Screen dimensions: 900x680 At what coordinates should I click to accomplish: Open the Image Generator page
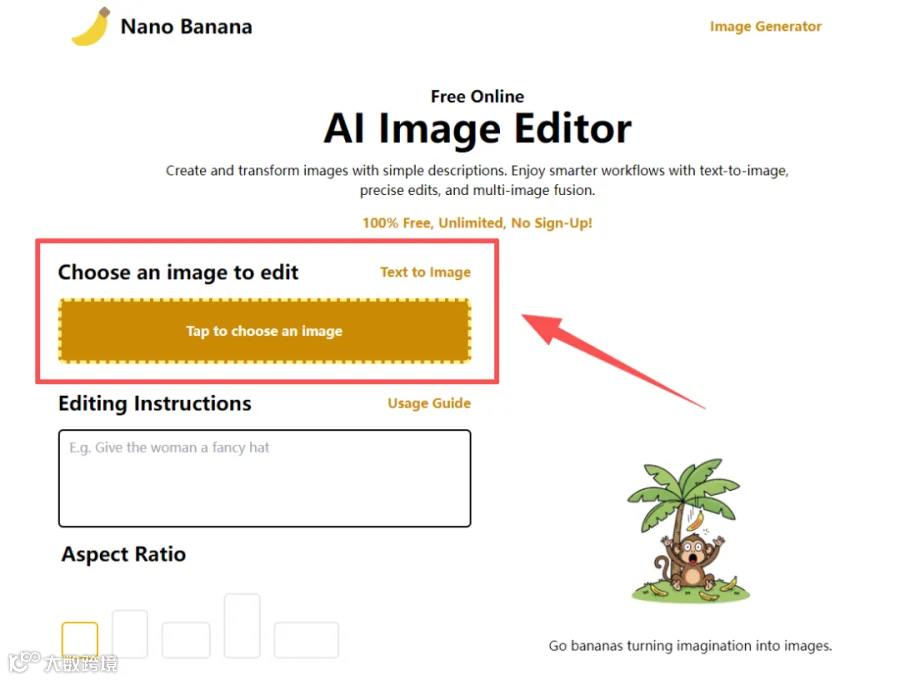point(765,26)
